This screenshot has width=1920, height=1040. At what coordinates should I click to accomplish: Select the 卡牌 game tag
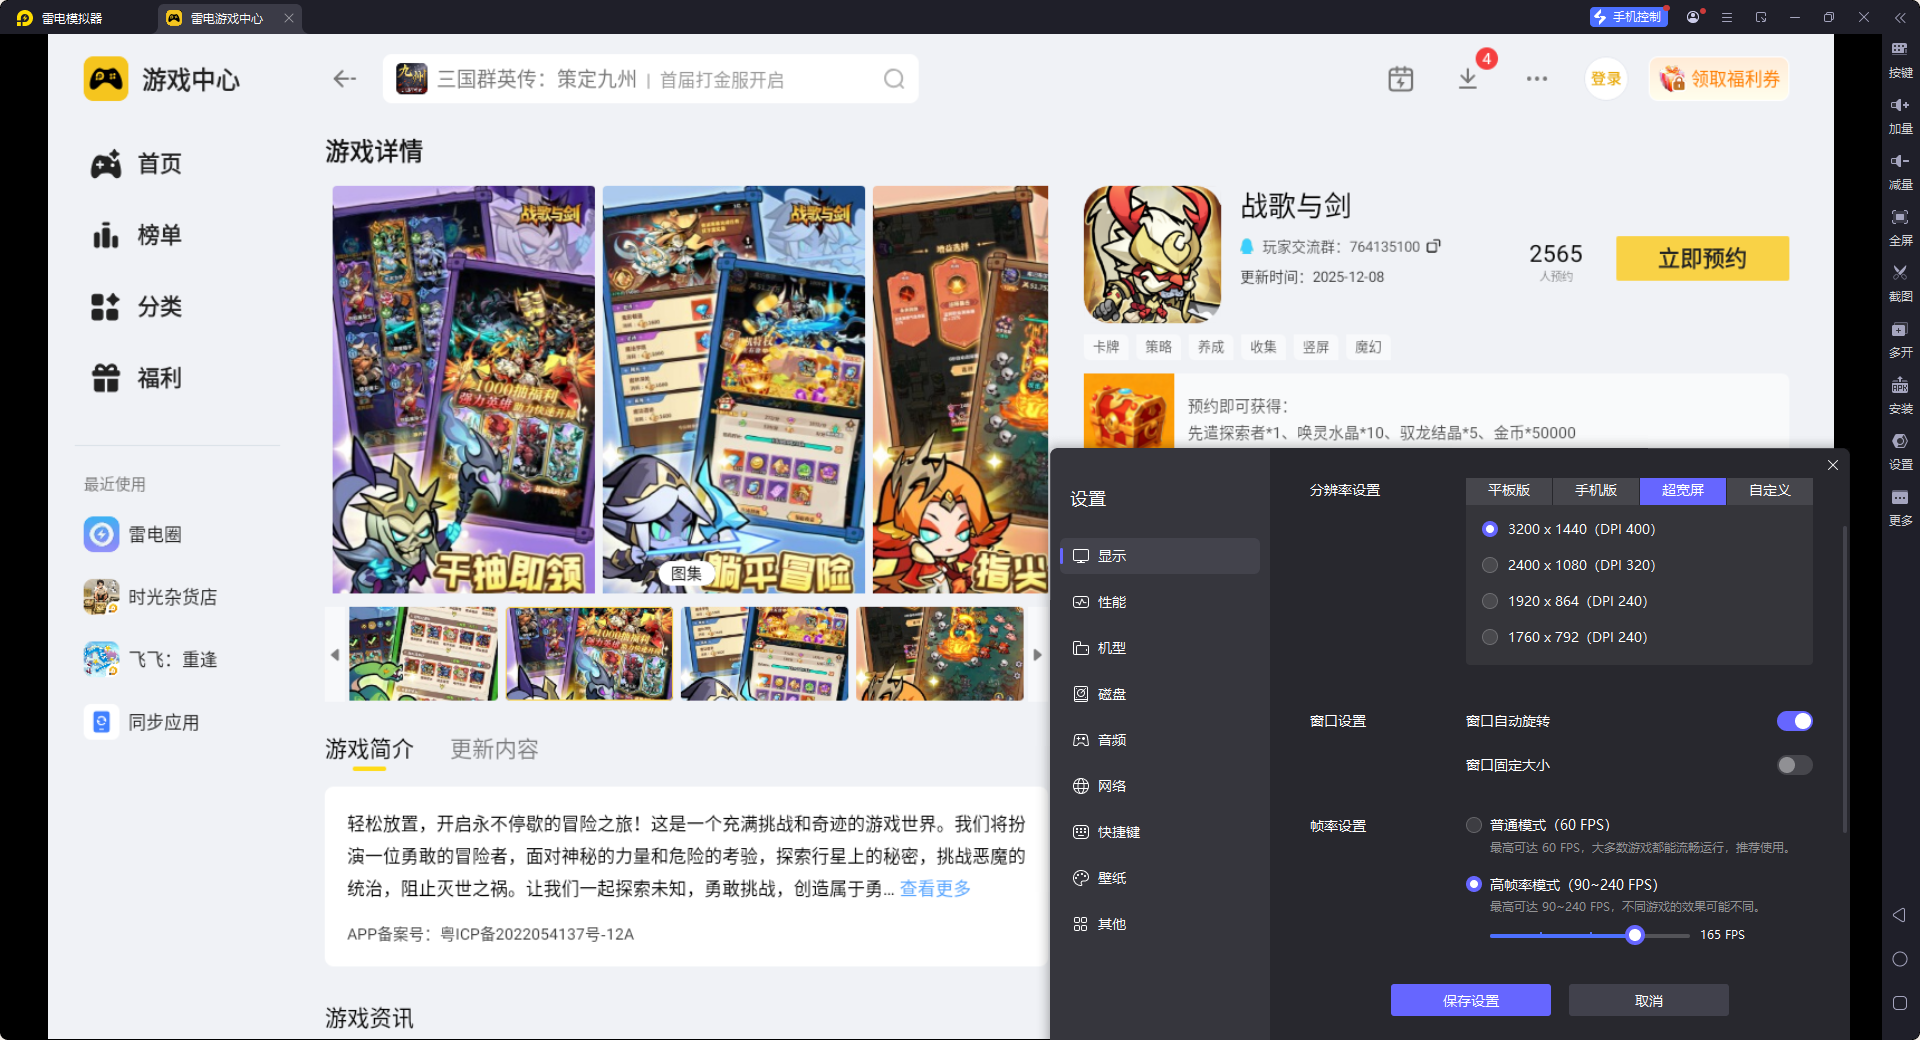(1105, 347)
